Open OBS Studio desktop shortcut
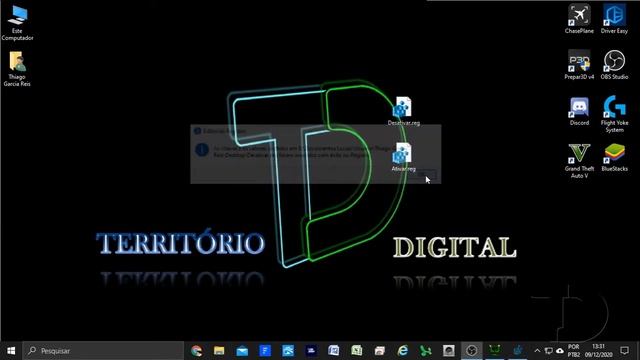This screenshot has width=640, height=360. pos(614,65)
